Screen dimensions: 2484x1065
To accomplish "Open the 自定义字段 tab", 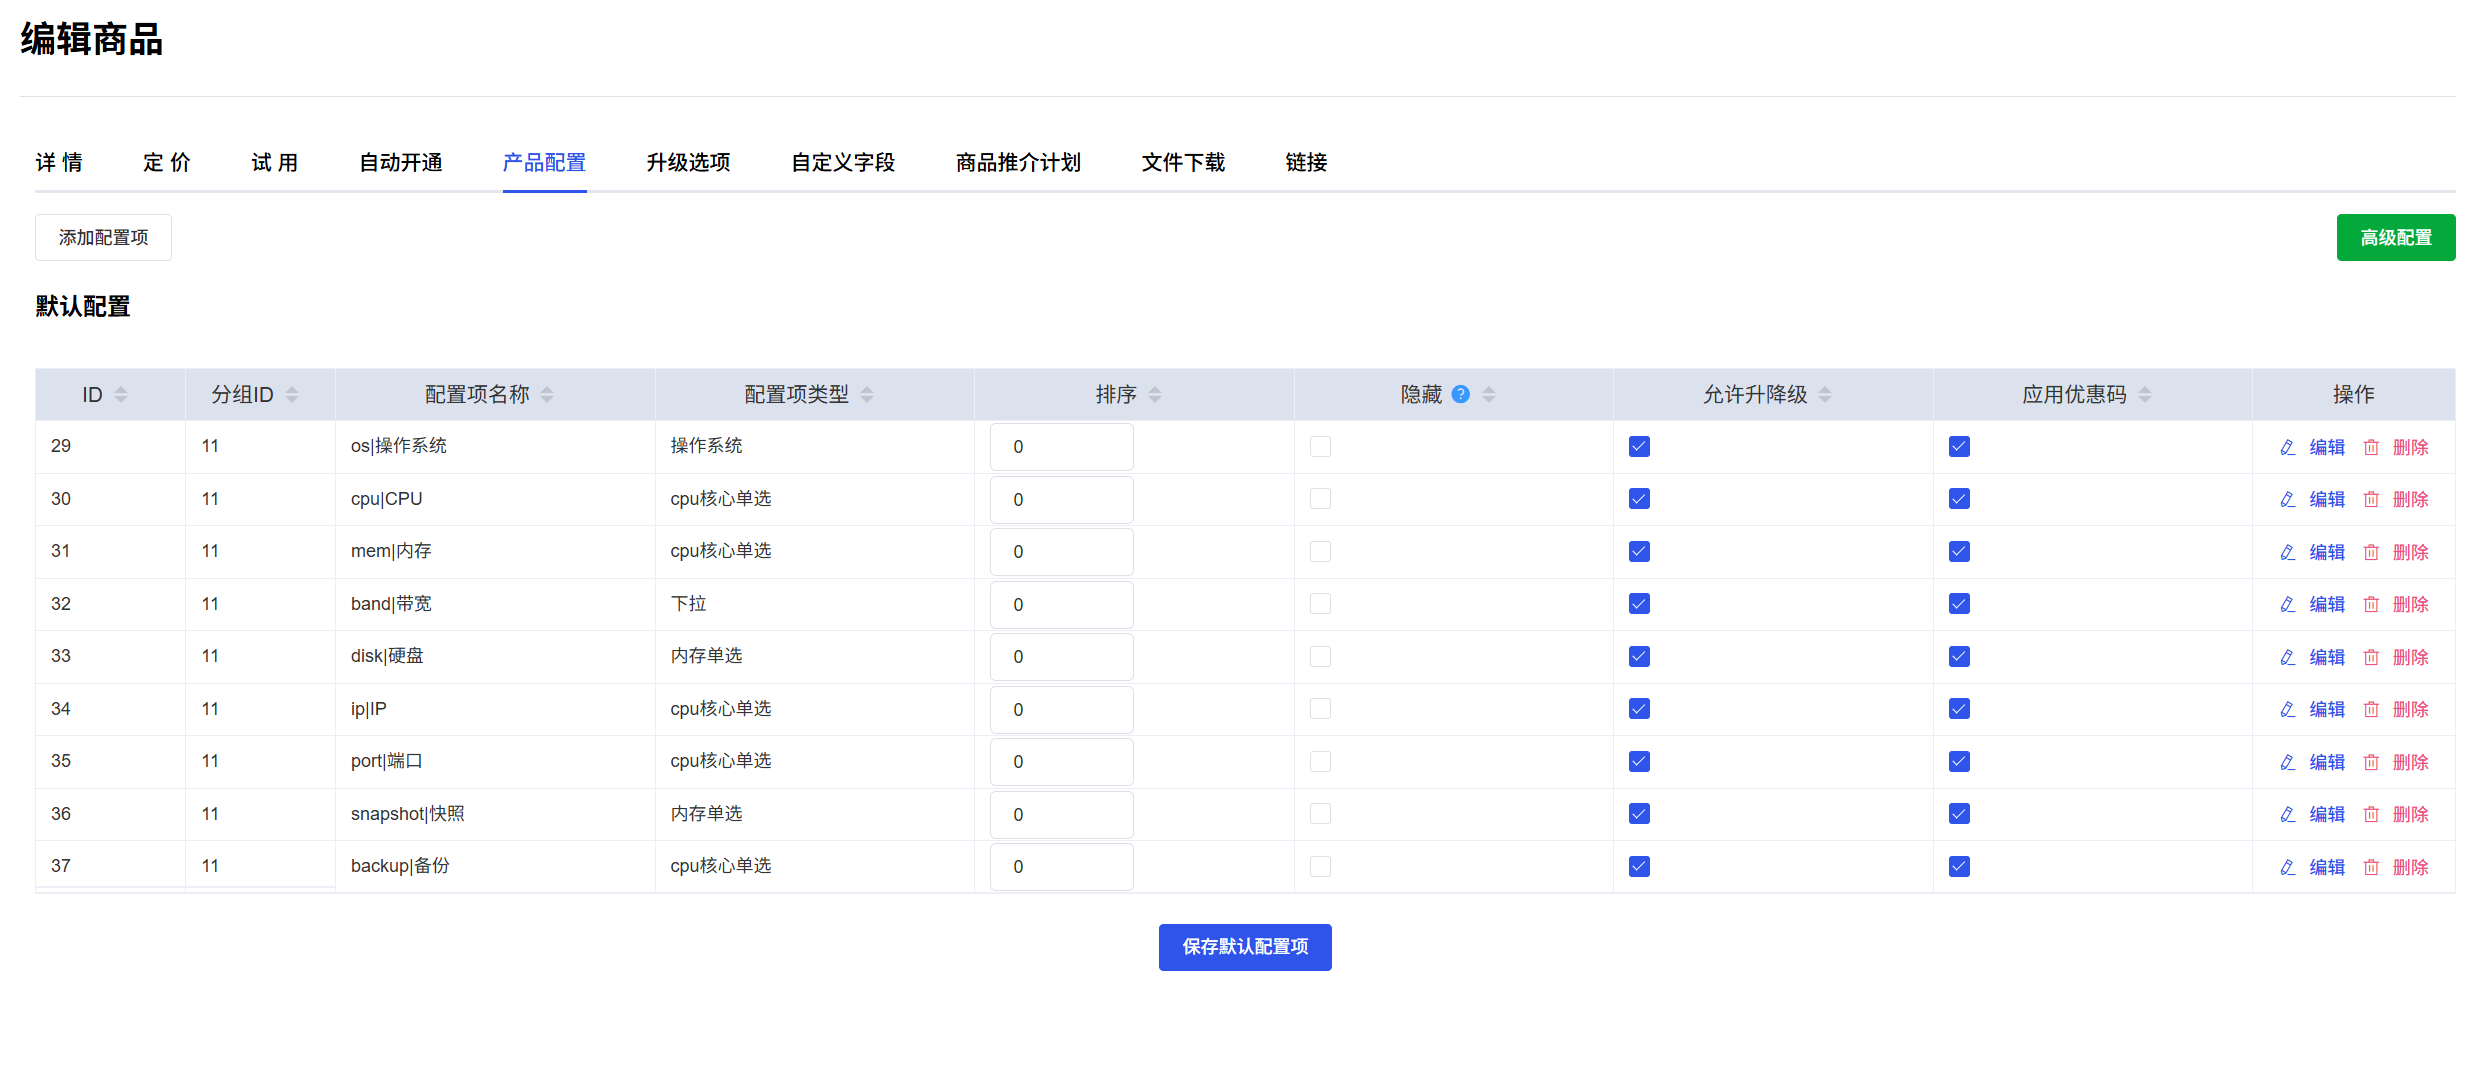I will click(842, 162).
